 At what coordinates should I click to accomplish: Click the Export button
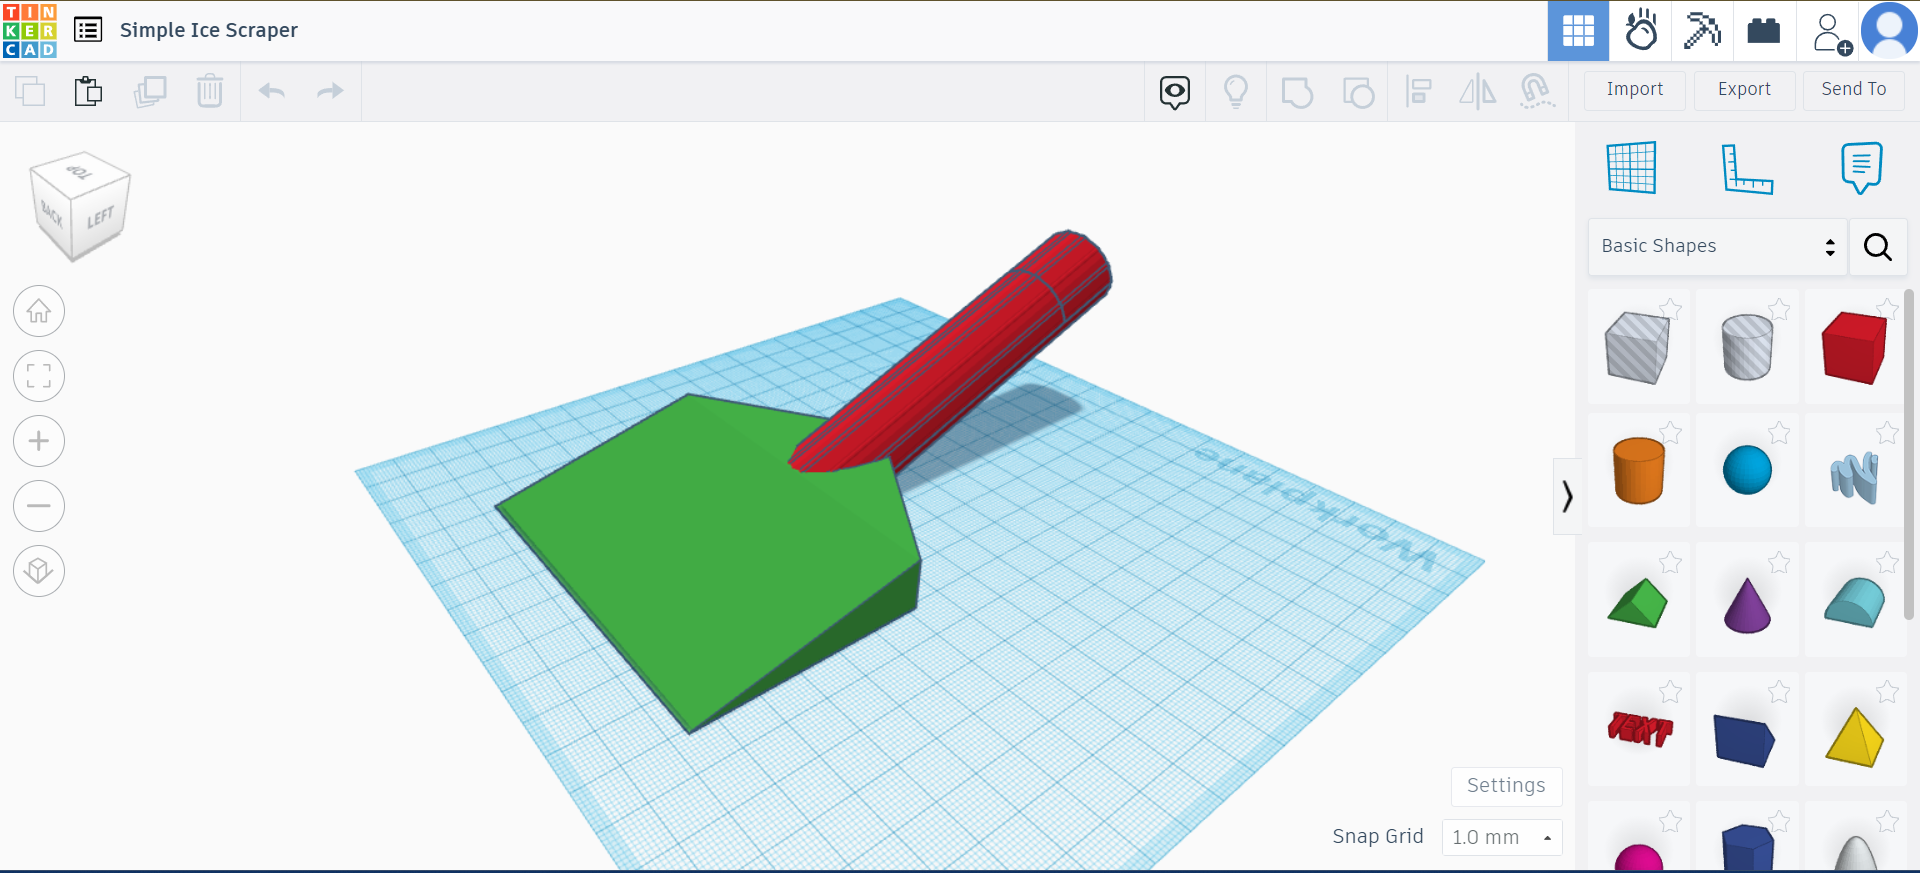1744,90
